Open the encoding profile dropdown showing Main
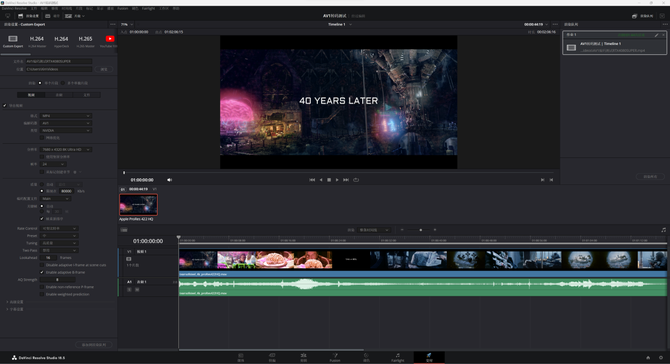Screen dimensions: 670x364 tap(55, 199)
